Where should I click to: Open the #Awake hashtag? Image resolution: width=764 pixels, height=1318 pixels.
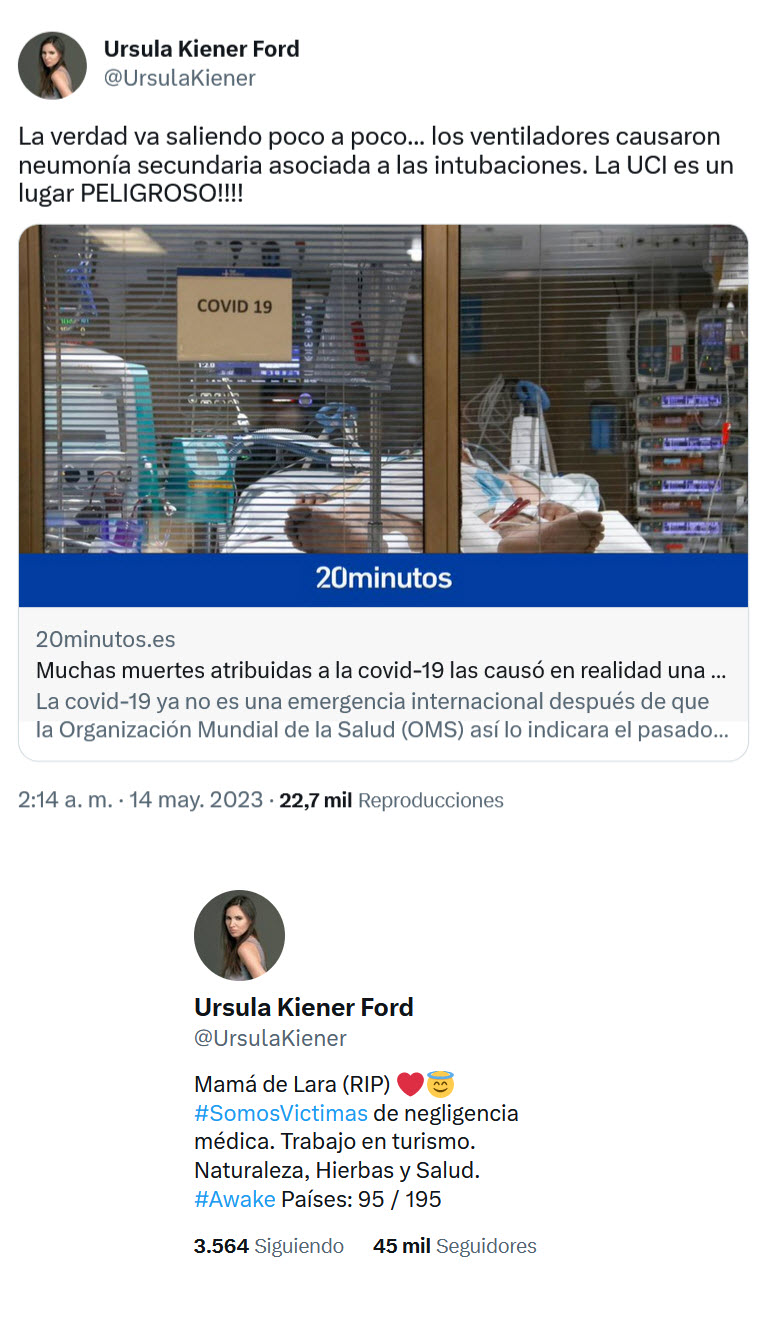pyautogui.click(x=235, y=1199)
